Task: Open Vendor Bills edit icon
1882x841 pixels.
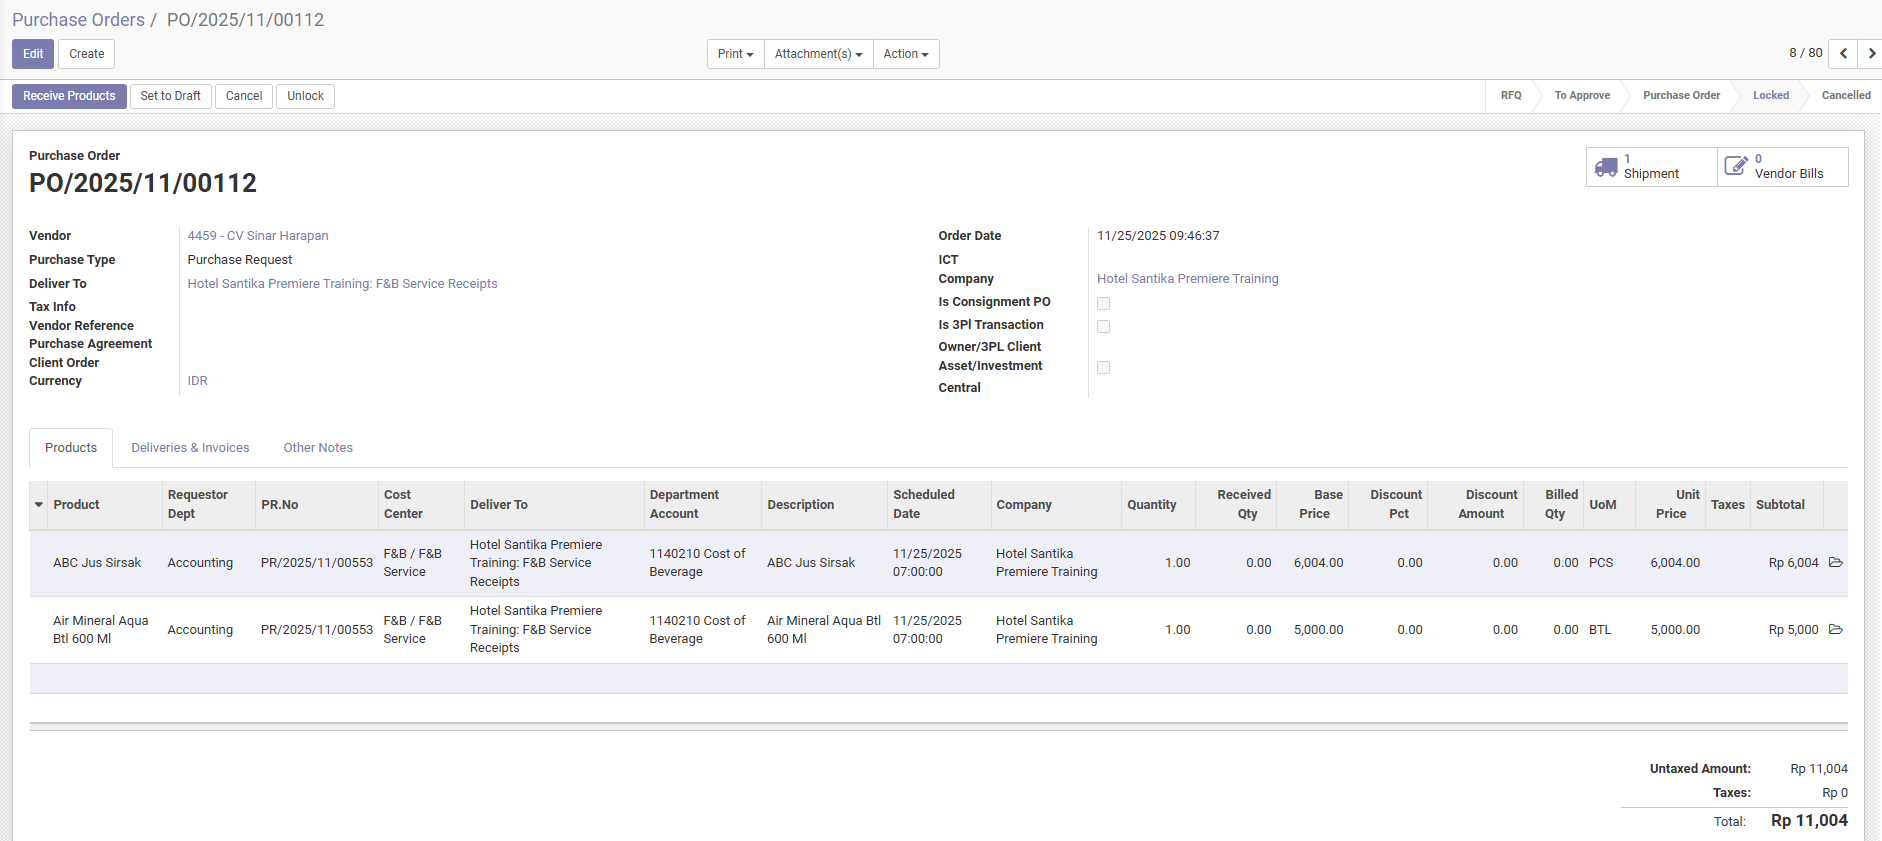Action: pos(1736,167)
